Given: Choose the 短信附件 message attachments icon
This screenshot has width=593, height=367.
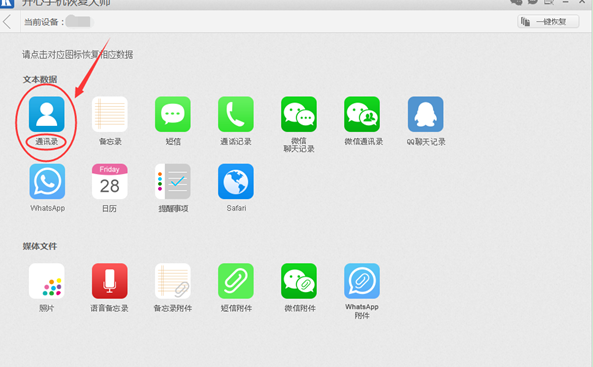Looking at the screenshot, I should 236,281.
